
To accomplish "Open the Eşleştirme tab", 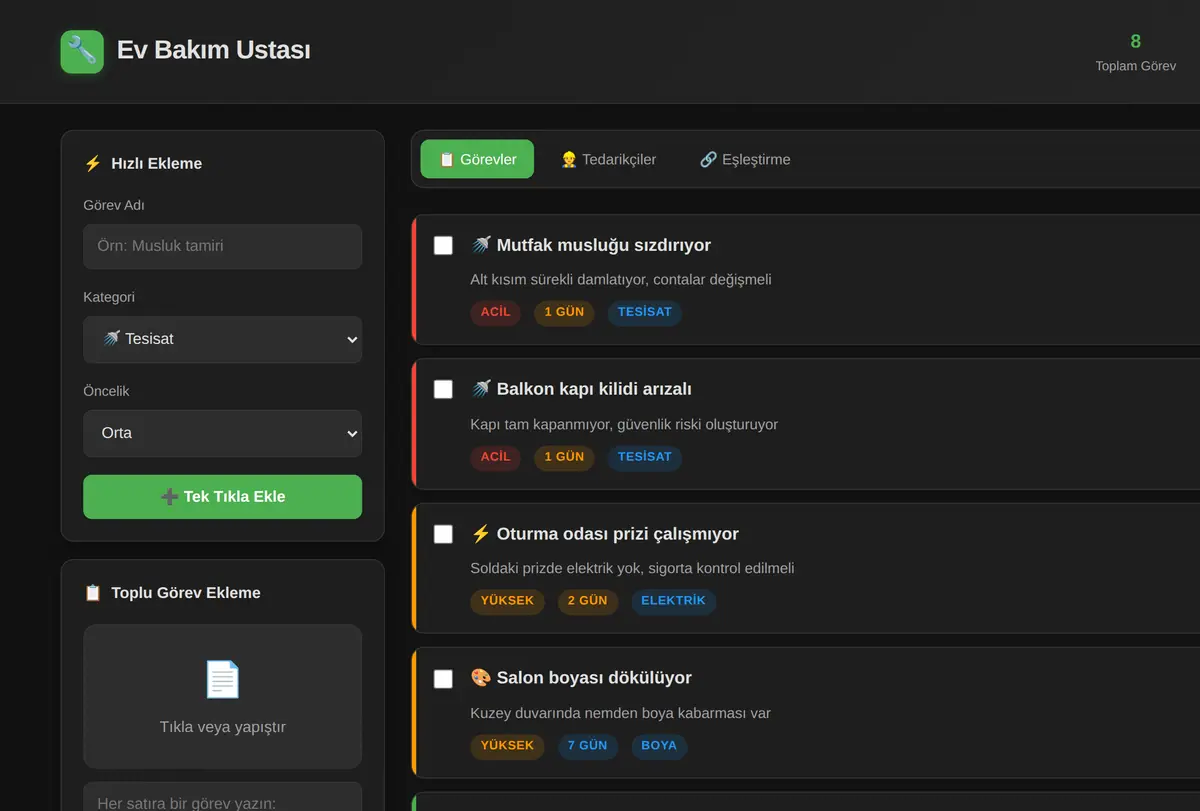I will click(745, 159).
